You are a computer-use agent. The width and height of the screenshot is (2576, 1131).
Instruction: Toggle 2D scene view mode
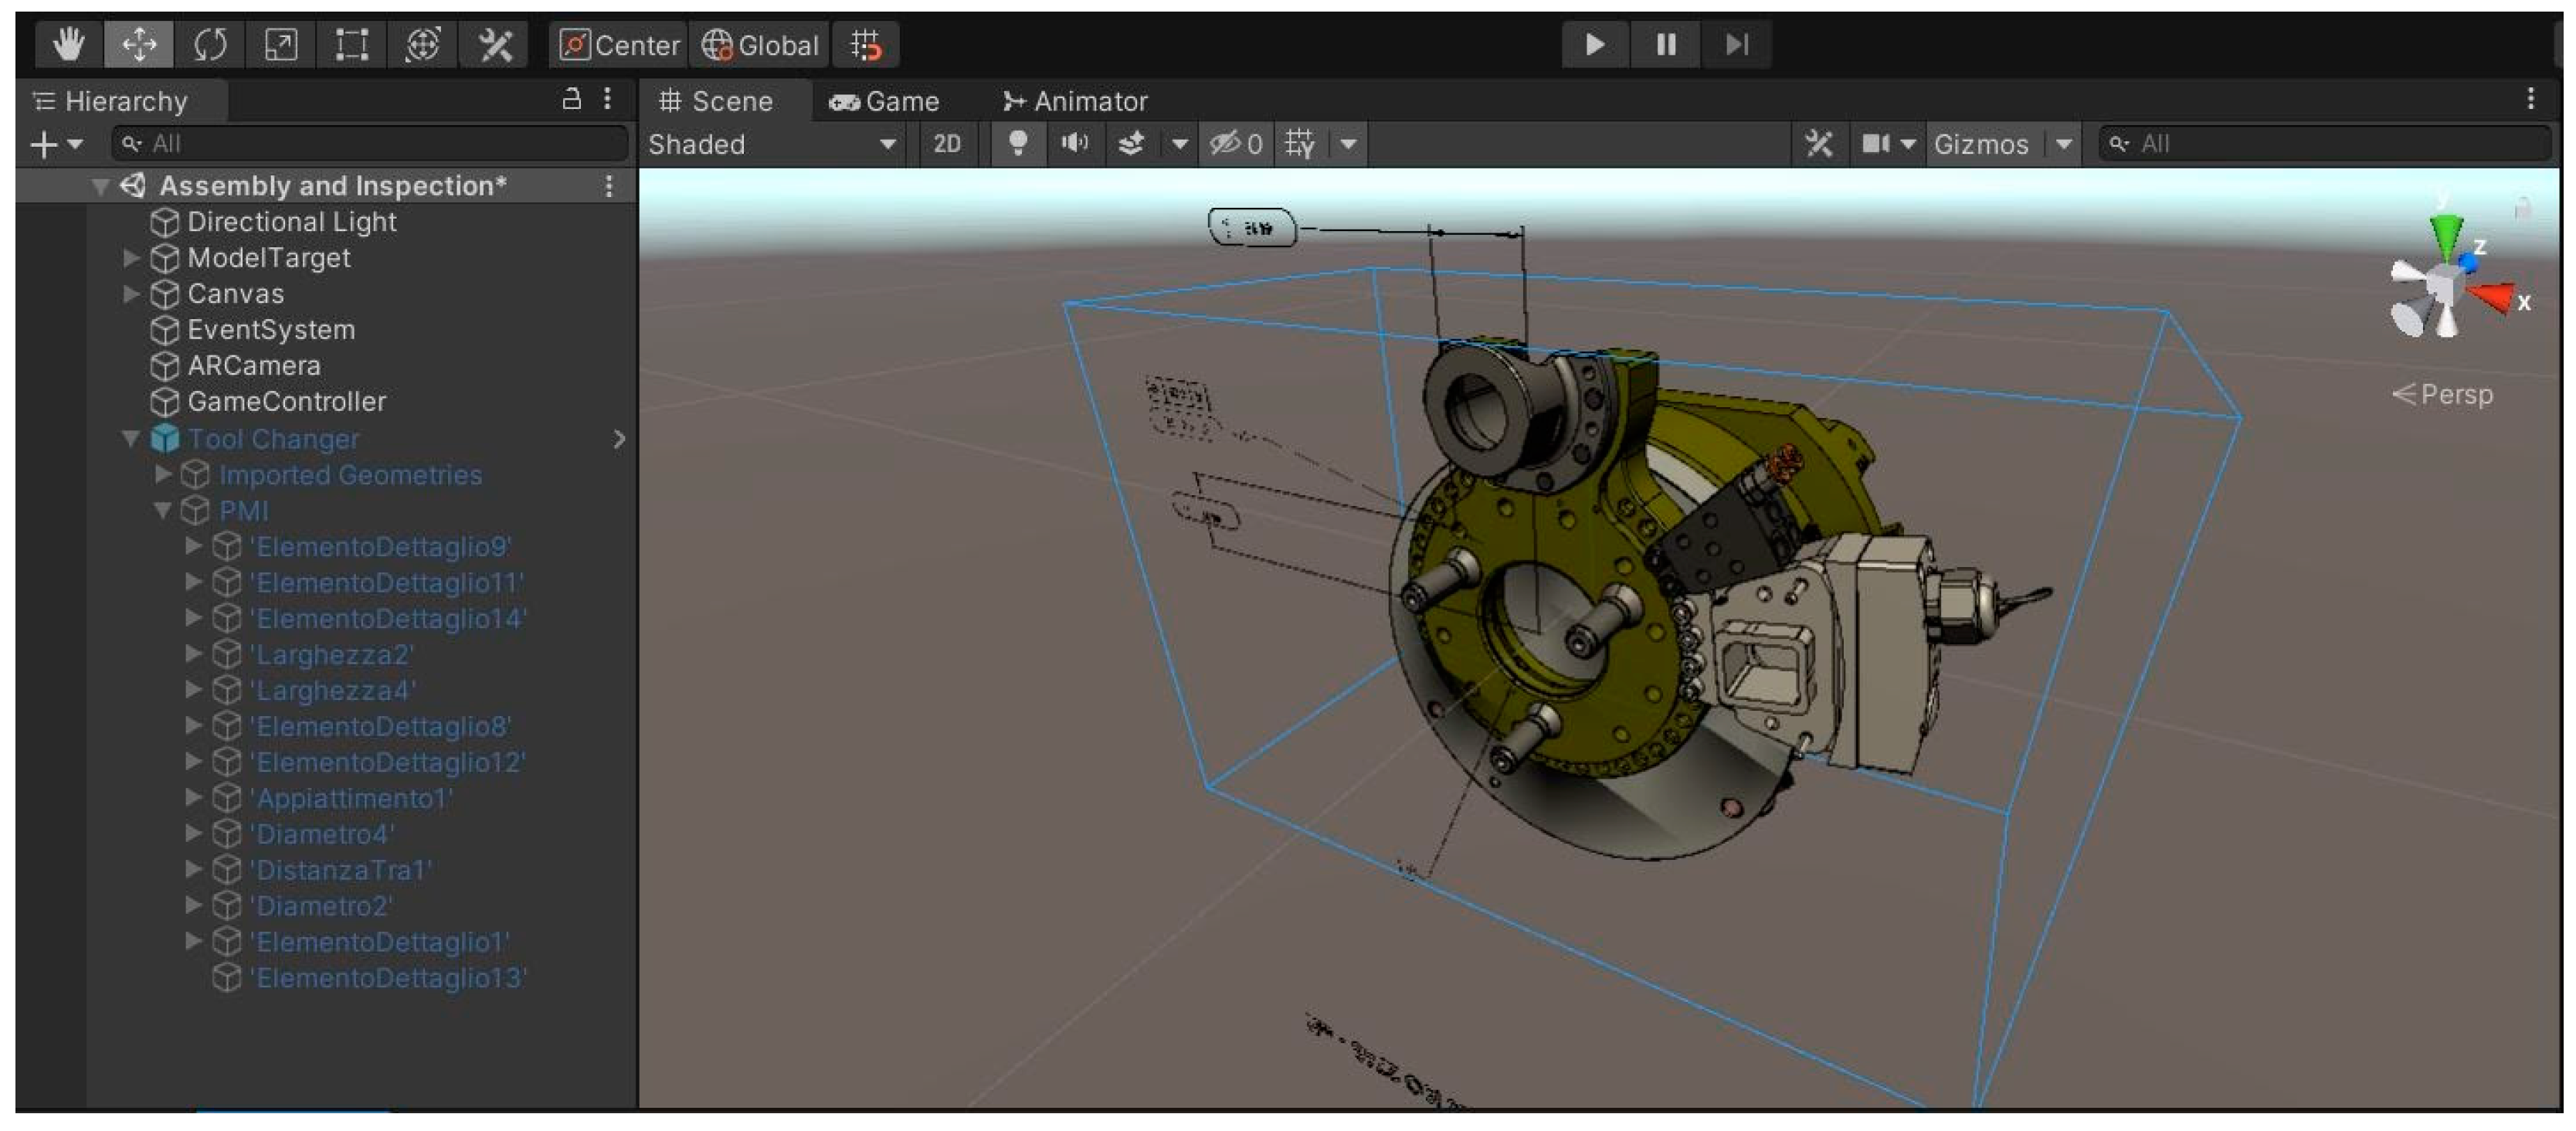946,144
